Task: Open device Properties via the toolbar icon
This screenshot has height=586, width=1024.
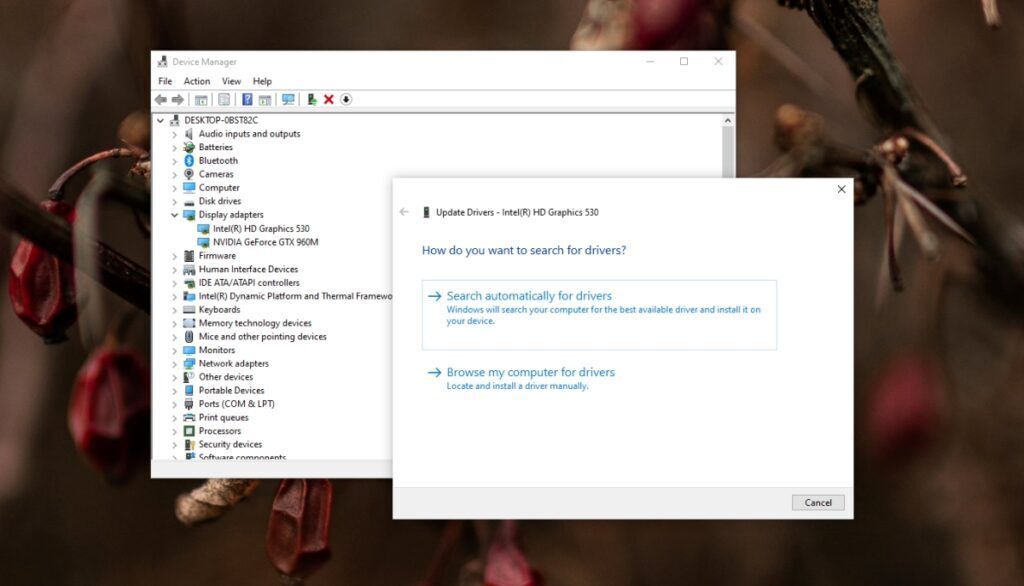Action: (224, 99)
